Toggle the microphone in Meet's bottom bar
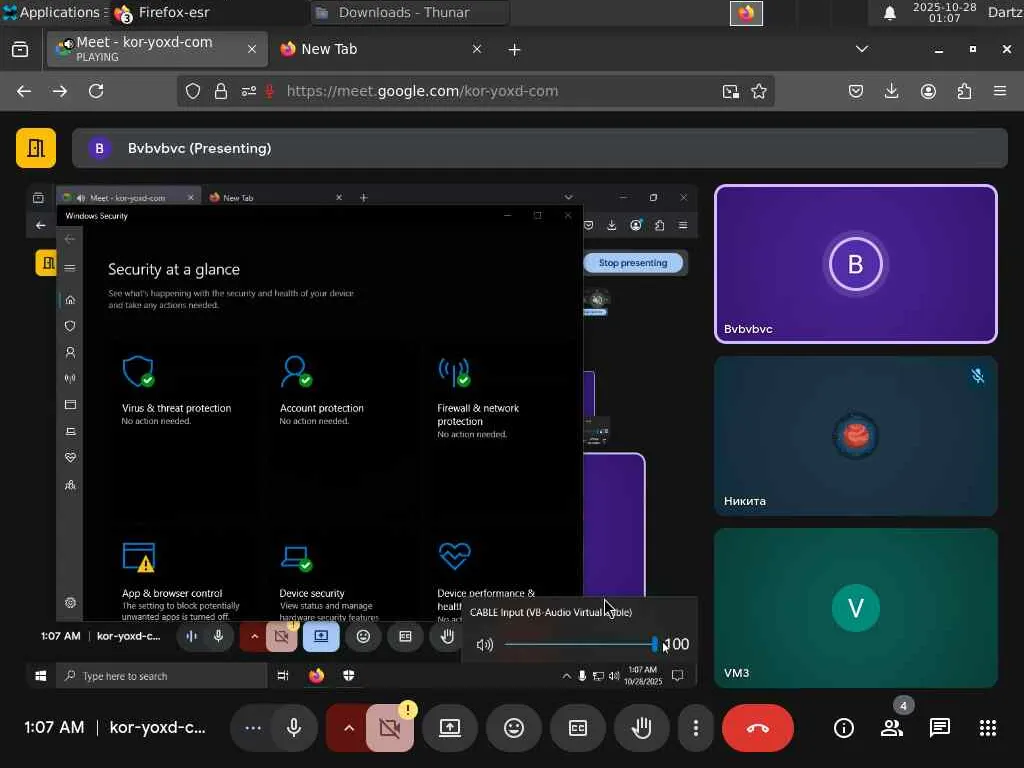Image resolution: width=1024 pixels, height=768 pixels. pos(294,728)
